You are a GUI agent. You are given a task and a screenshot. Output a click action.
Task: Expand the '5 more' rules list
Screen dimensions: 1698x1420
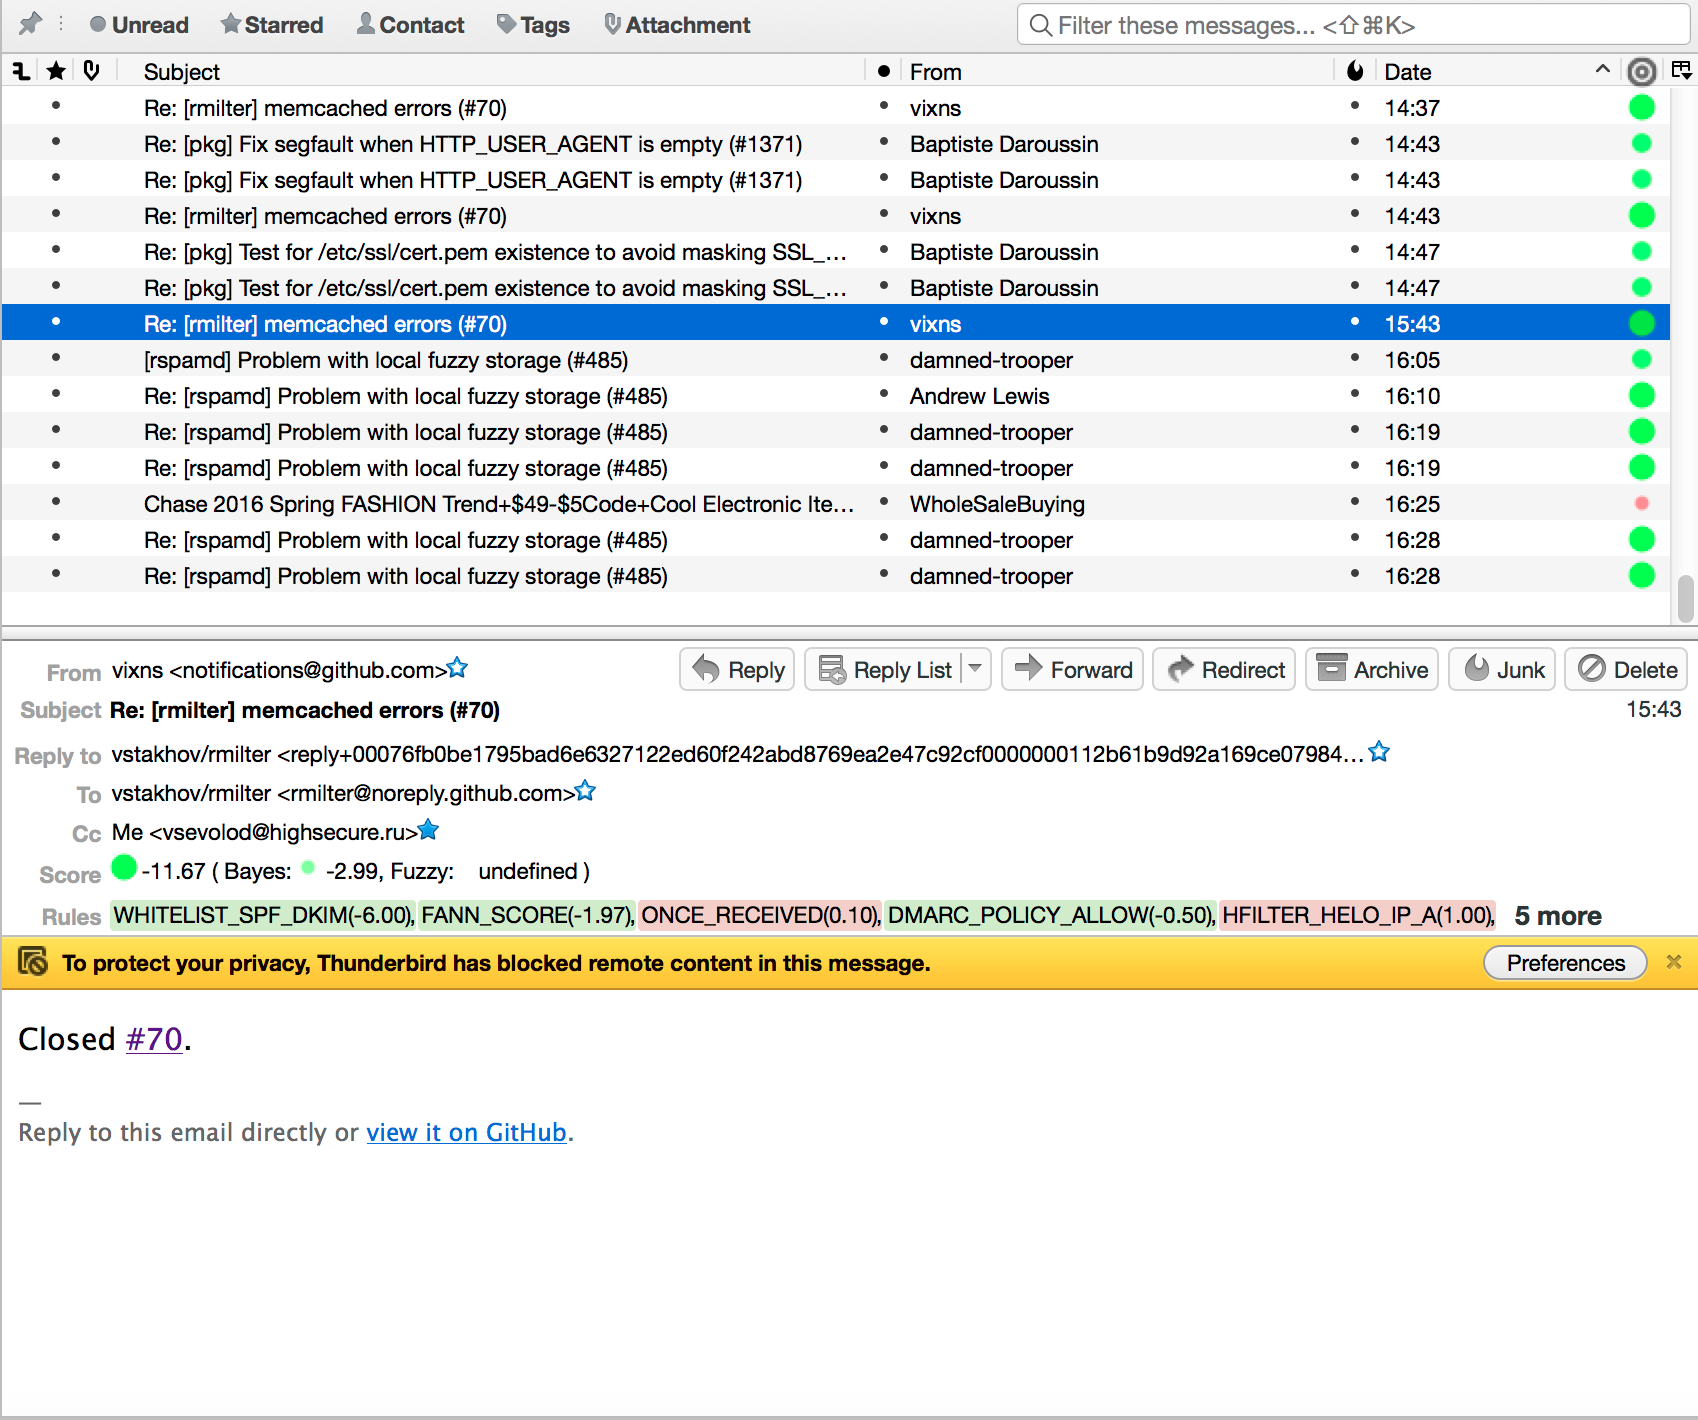(x=1557, y=916)
